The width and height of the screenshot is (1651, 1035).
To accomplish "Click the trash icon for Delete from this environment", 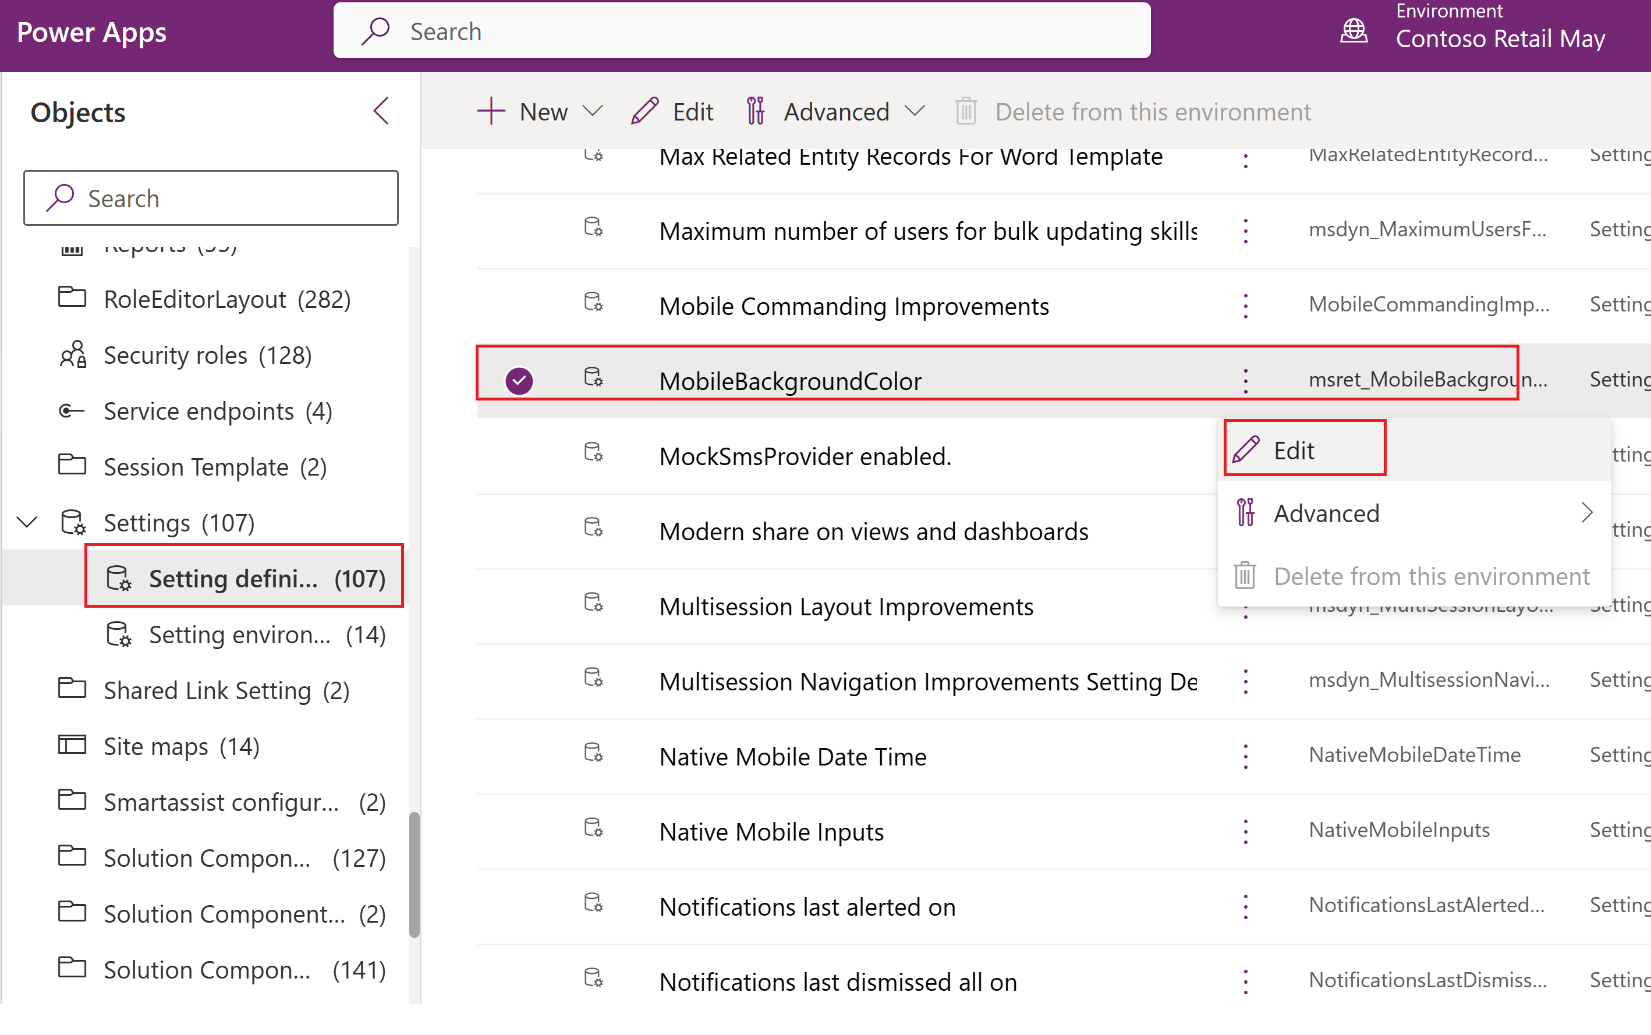I will pyautogui.click(x=965, y=111).
